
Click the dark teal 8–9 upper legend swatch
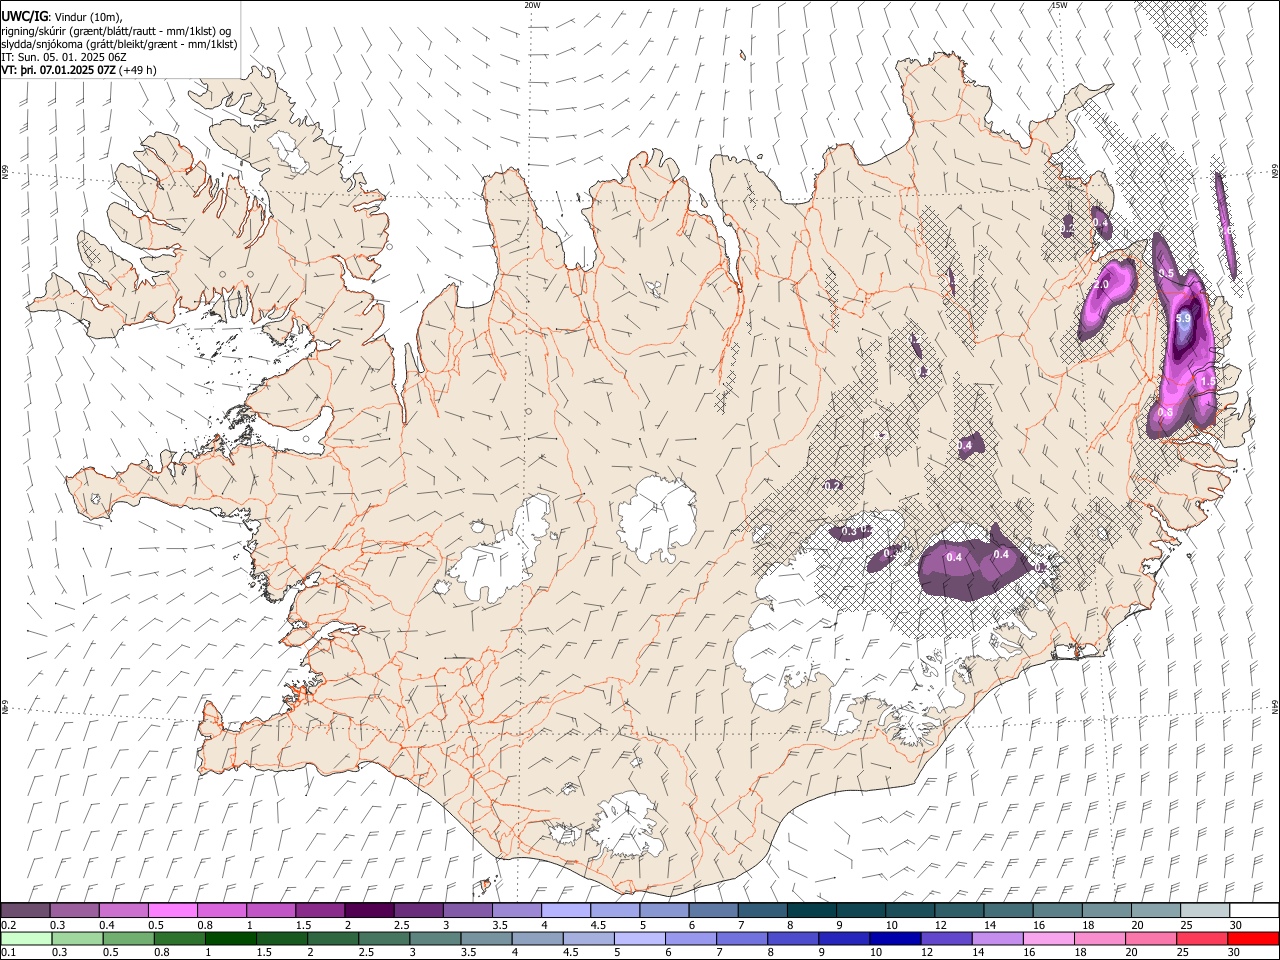[811, 910]
